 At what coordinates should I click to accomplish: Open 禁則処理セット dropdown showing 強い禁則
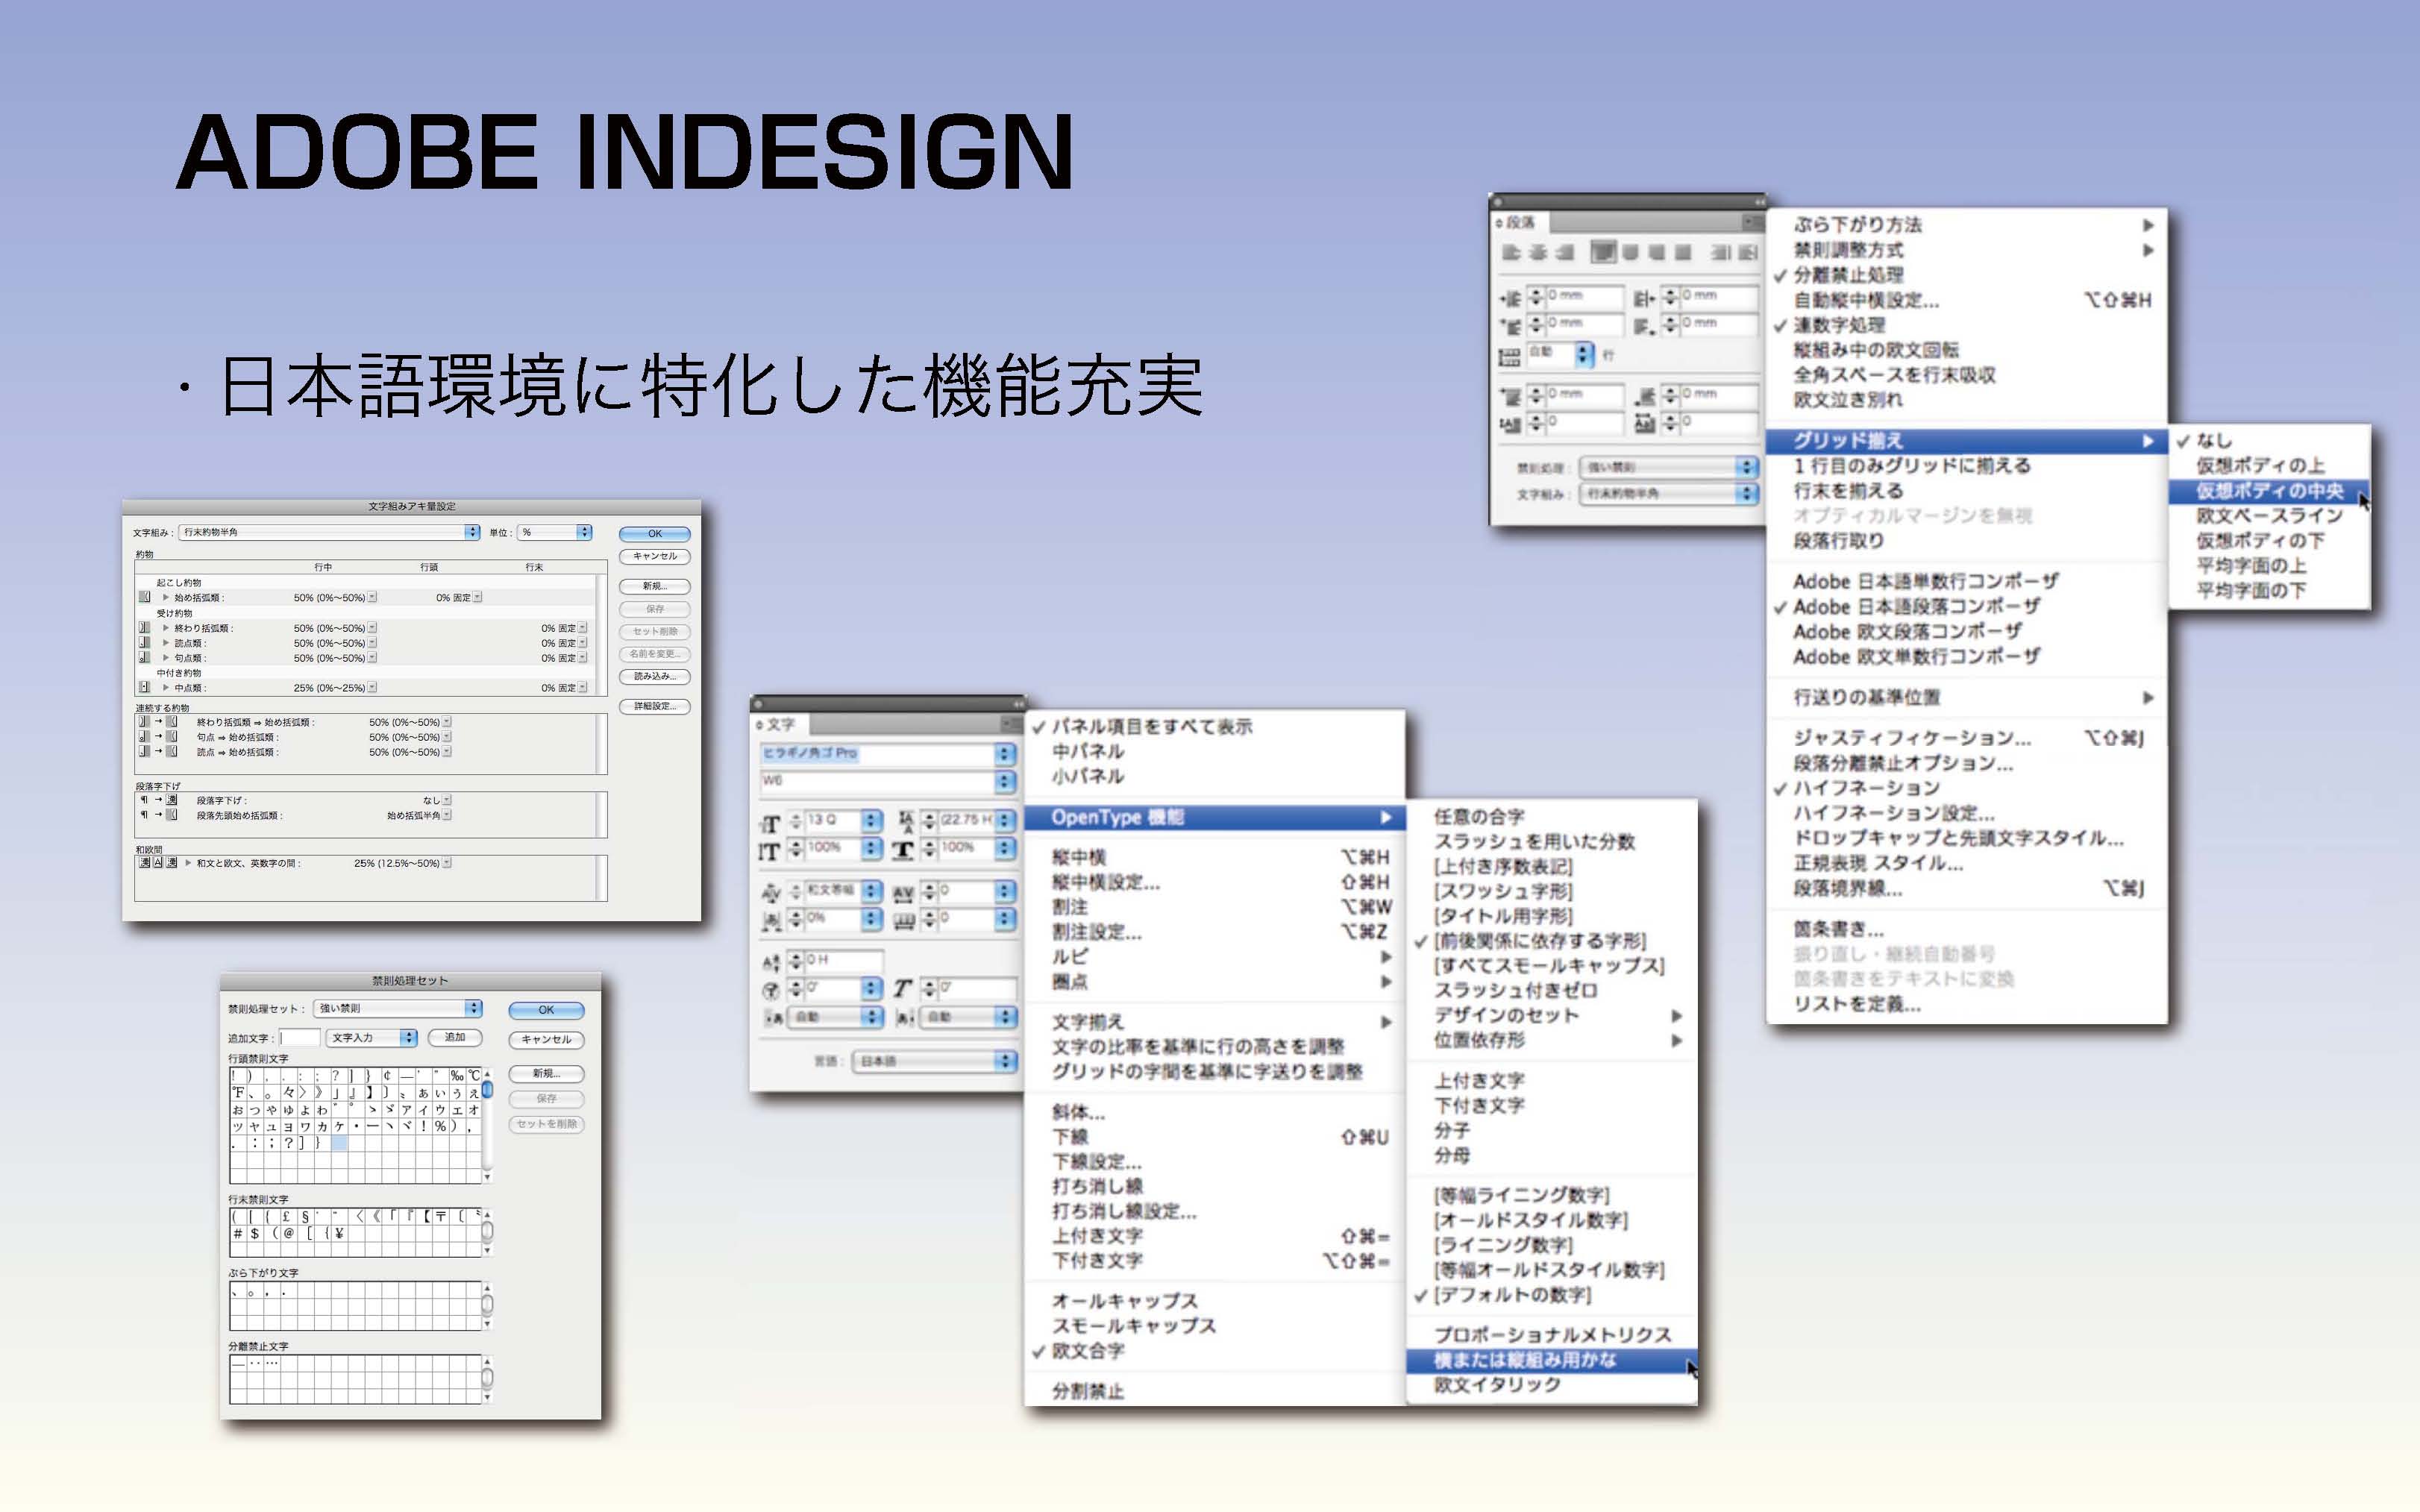pyautogui.click(x=398, y=1008)
